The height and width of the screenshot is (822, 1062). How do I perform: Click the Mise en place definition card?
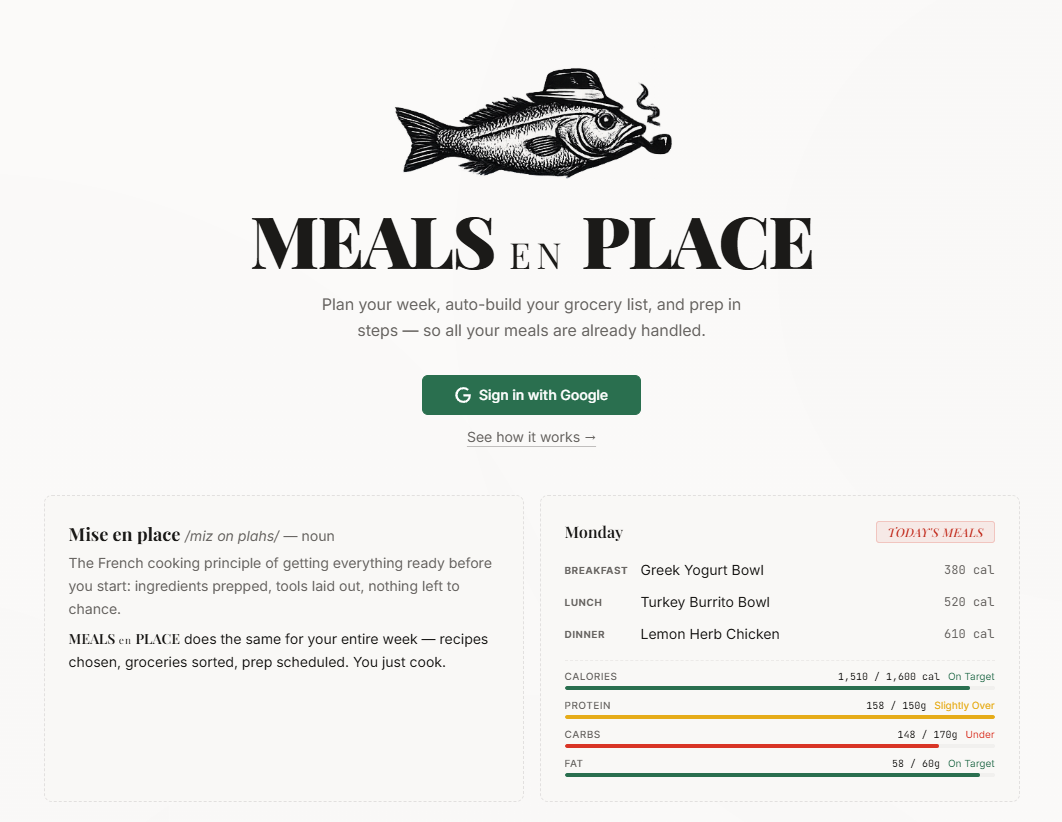pos(283,648)
